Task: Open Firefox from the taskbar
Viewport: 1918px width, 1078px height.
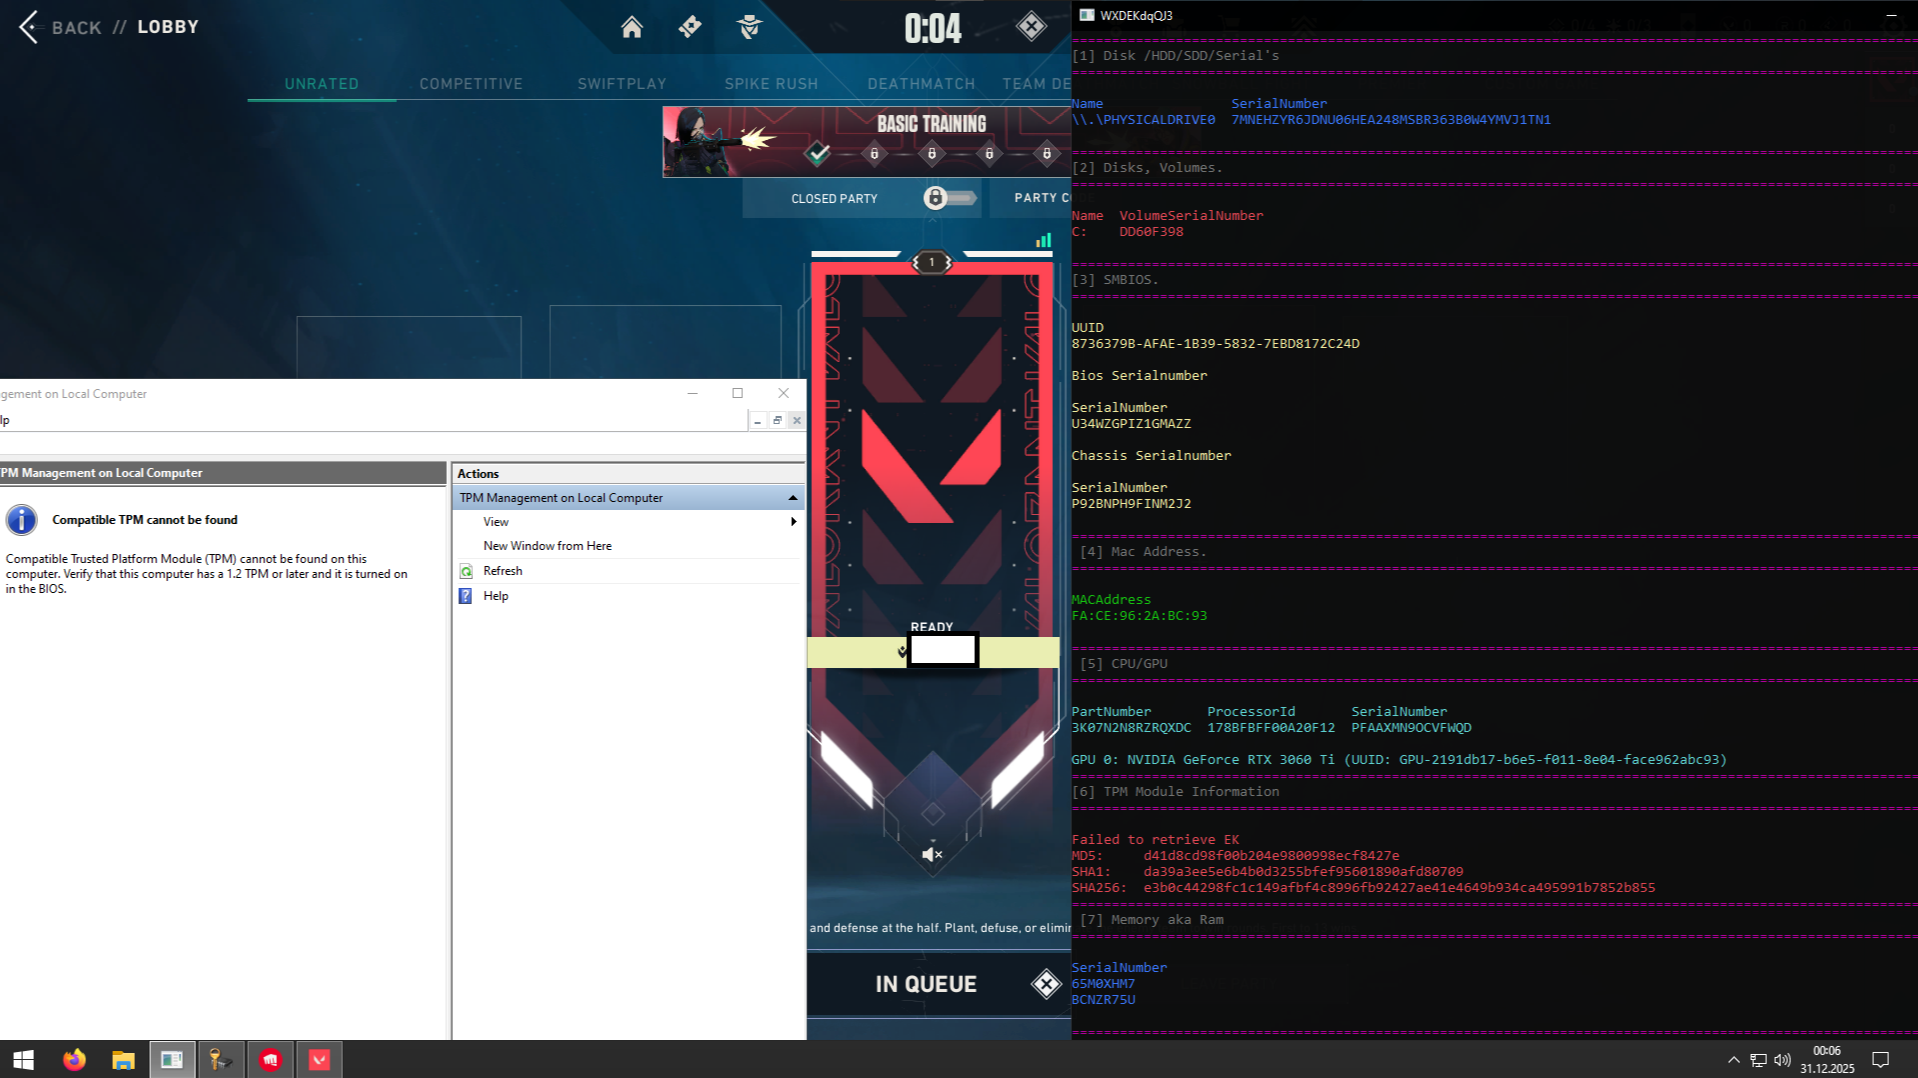Action: tap(74, 1060)
